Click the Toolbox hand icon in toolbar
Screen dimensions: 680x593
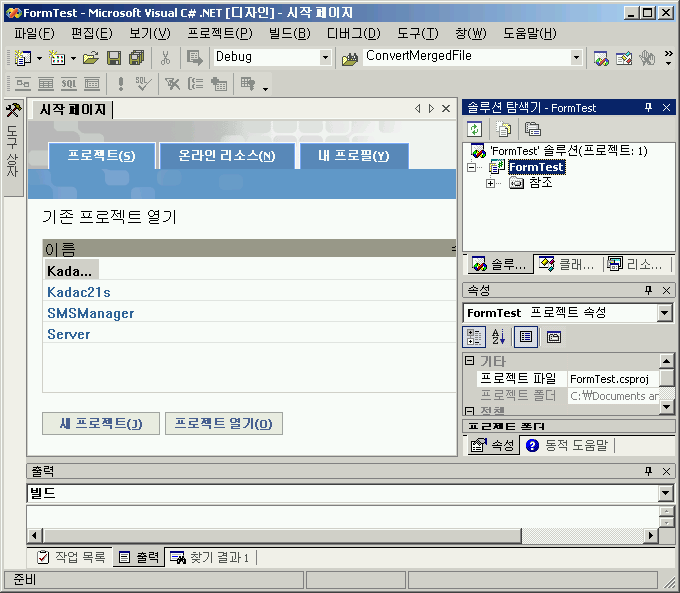click(x=647, y=58)
